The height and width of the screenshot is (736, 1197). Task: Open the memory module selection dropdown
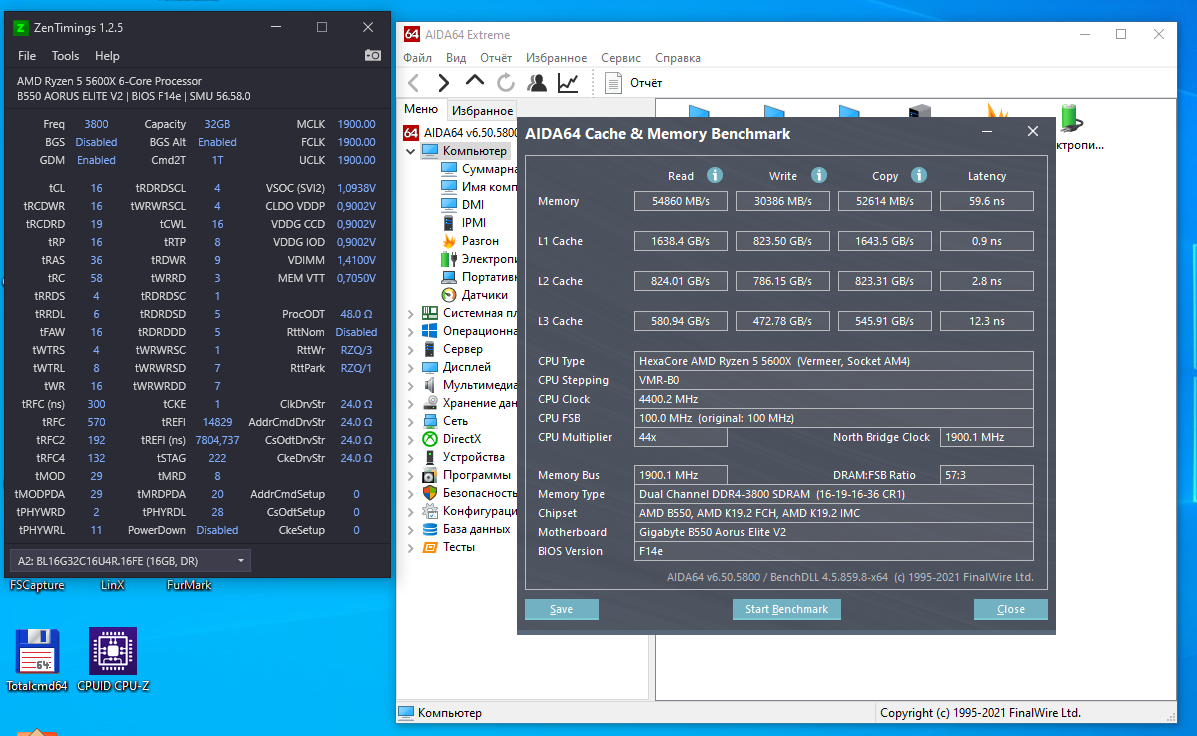click(x=131, y=560)
